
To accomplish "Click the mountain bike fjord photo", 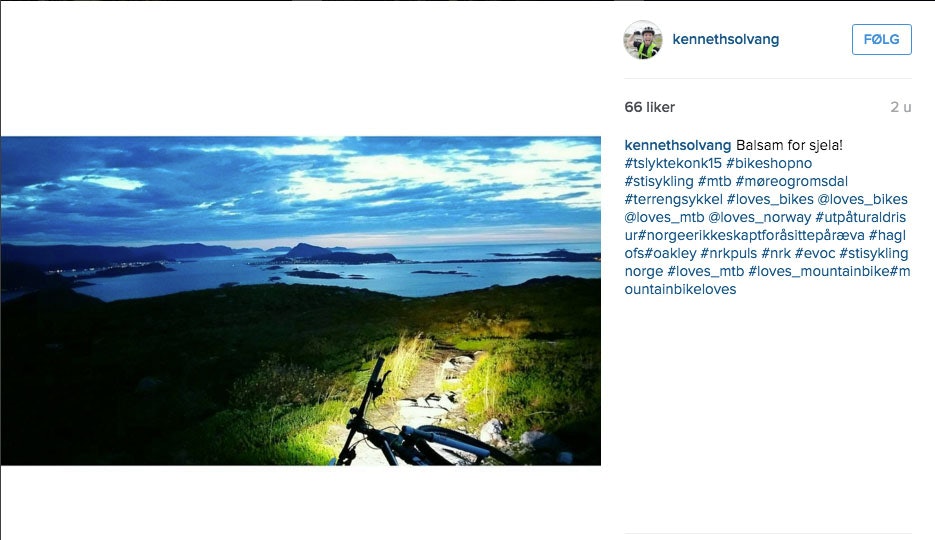I will coord(300,300).
